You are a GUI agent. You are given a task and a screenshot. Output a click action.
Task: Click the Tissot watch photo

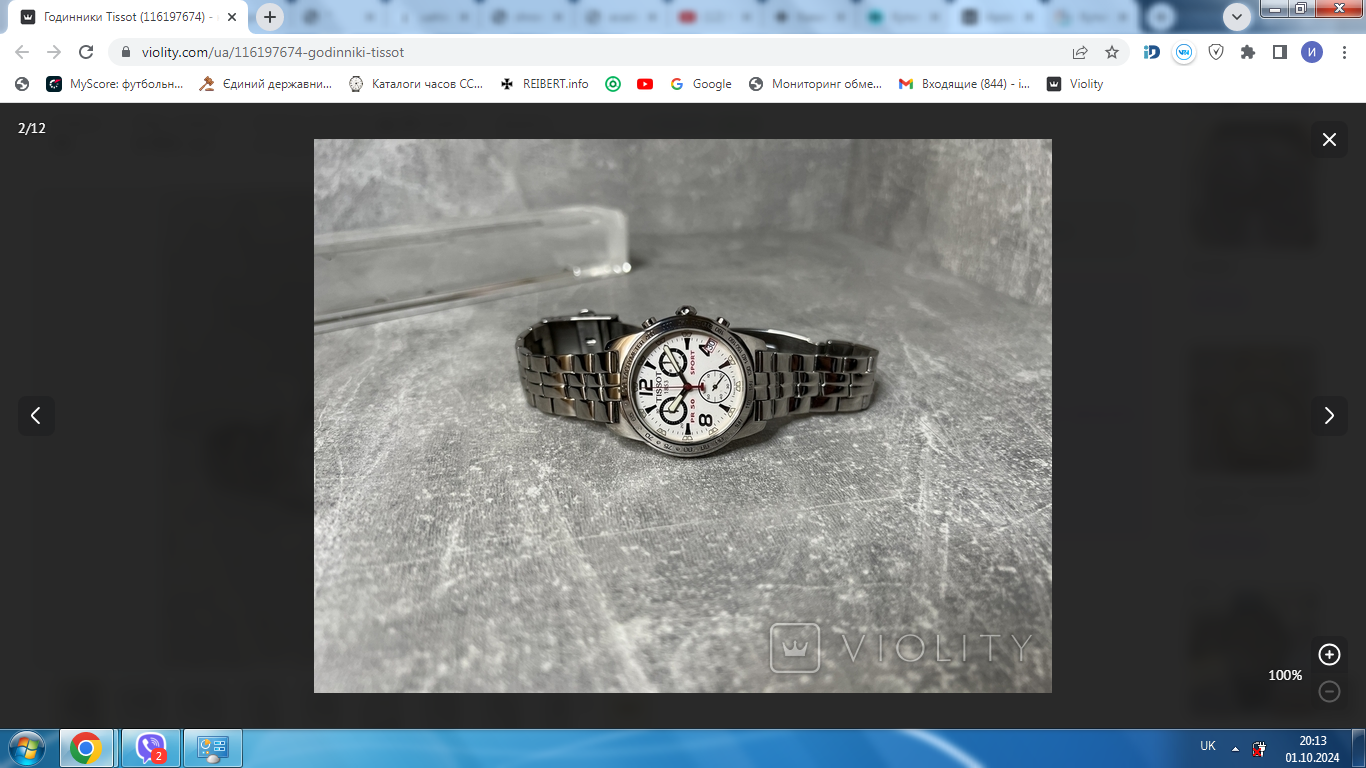[683, 416]
